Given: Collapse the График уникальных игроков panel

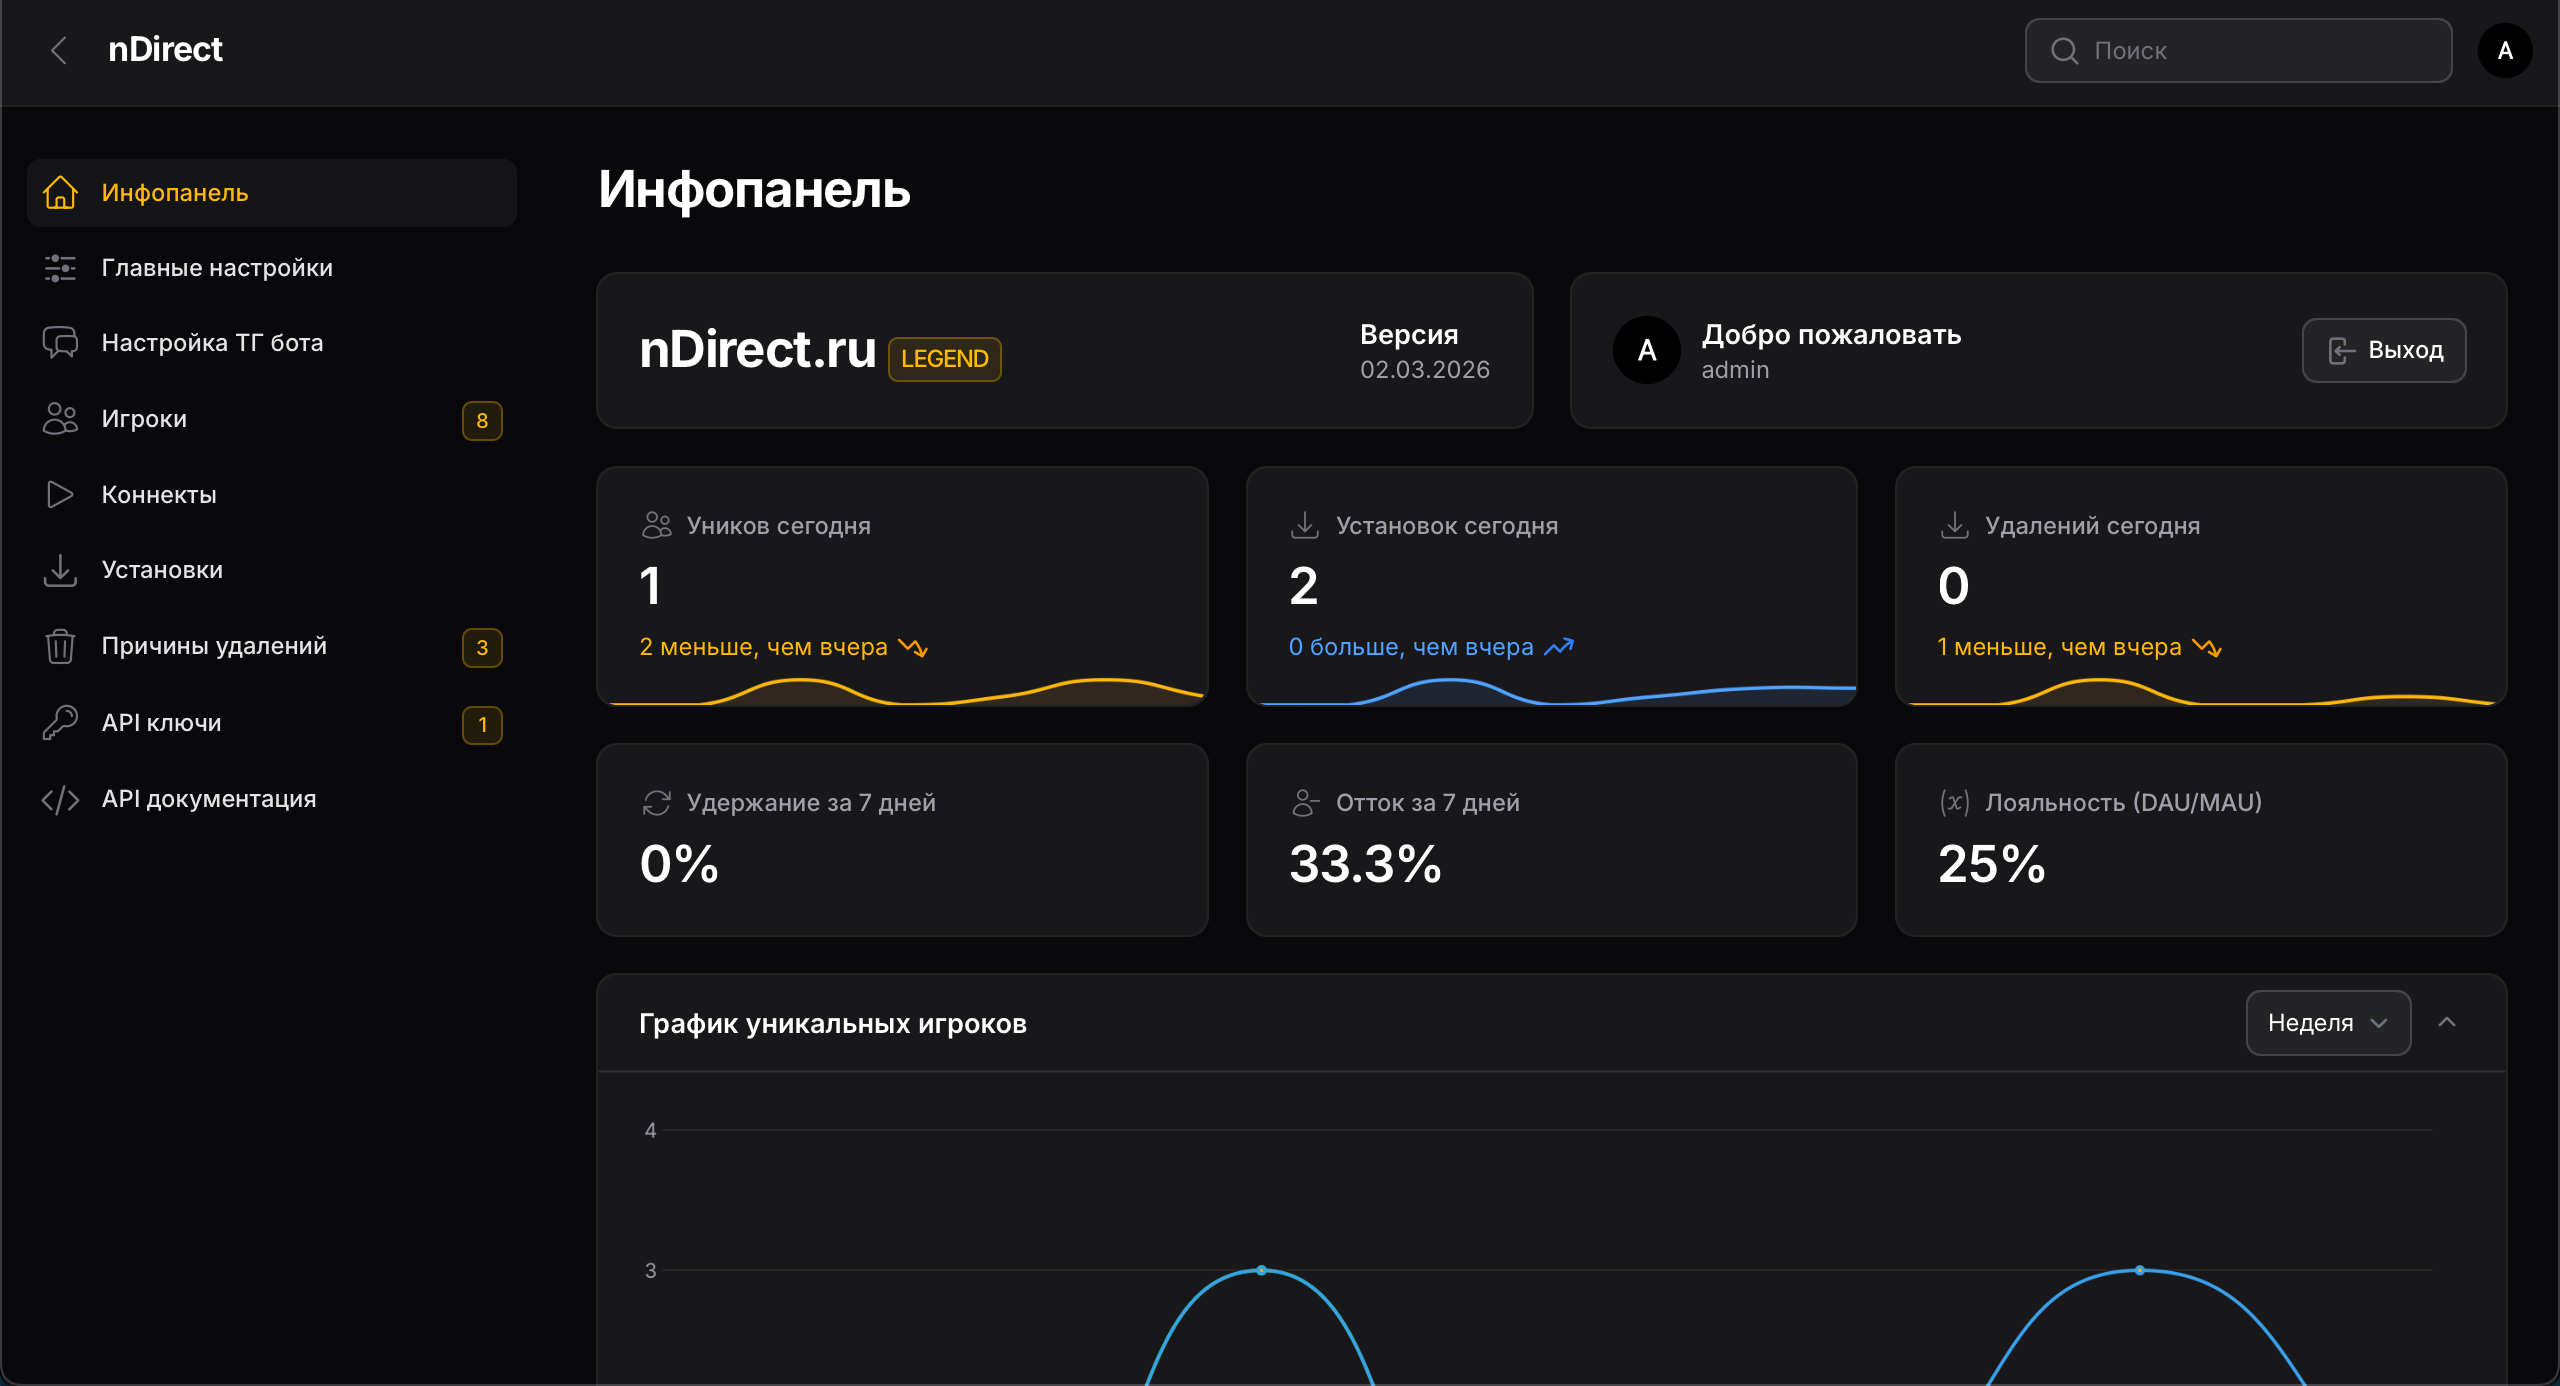Looking at the screenshot, I should (x=2447, y=1022).
